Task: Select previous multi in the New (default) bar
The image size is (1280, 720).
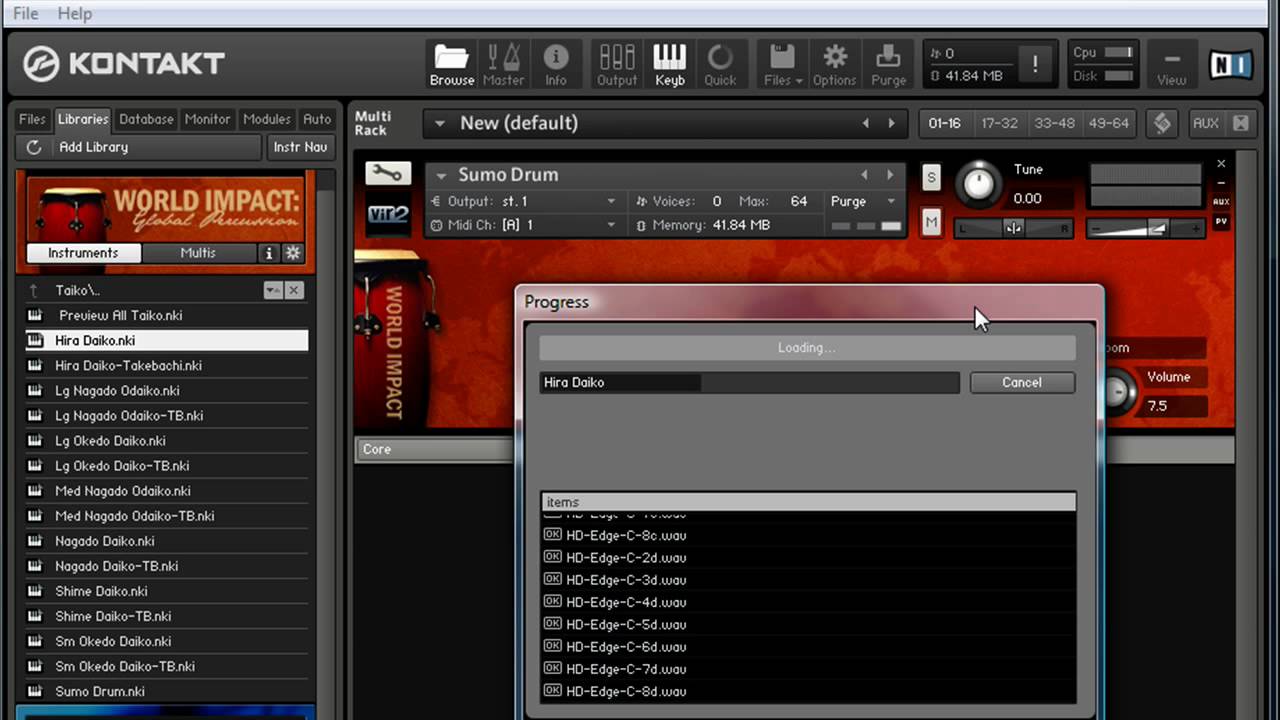Action: point(866,123)
